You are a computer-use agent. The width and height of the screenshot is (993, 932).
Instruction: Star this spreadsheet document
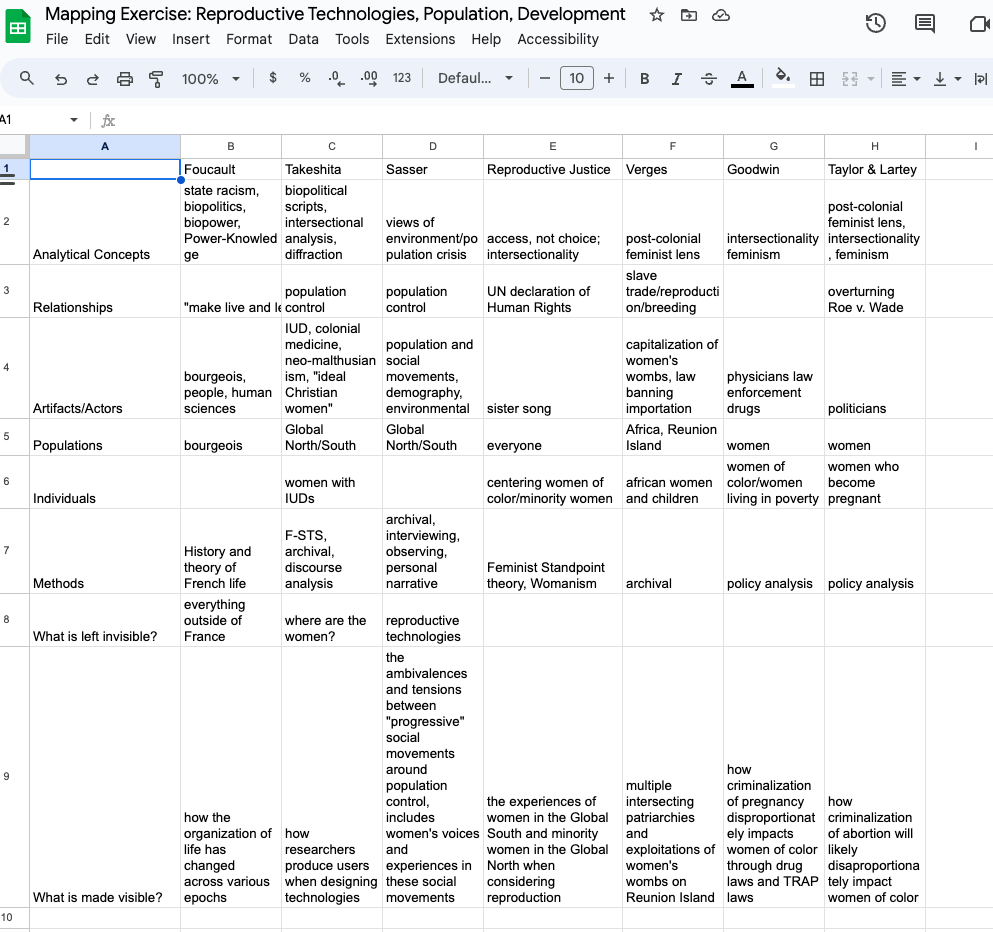pos(657,15)
